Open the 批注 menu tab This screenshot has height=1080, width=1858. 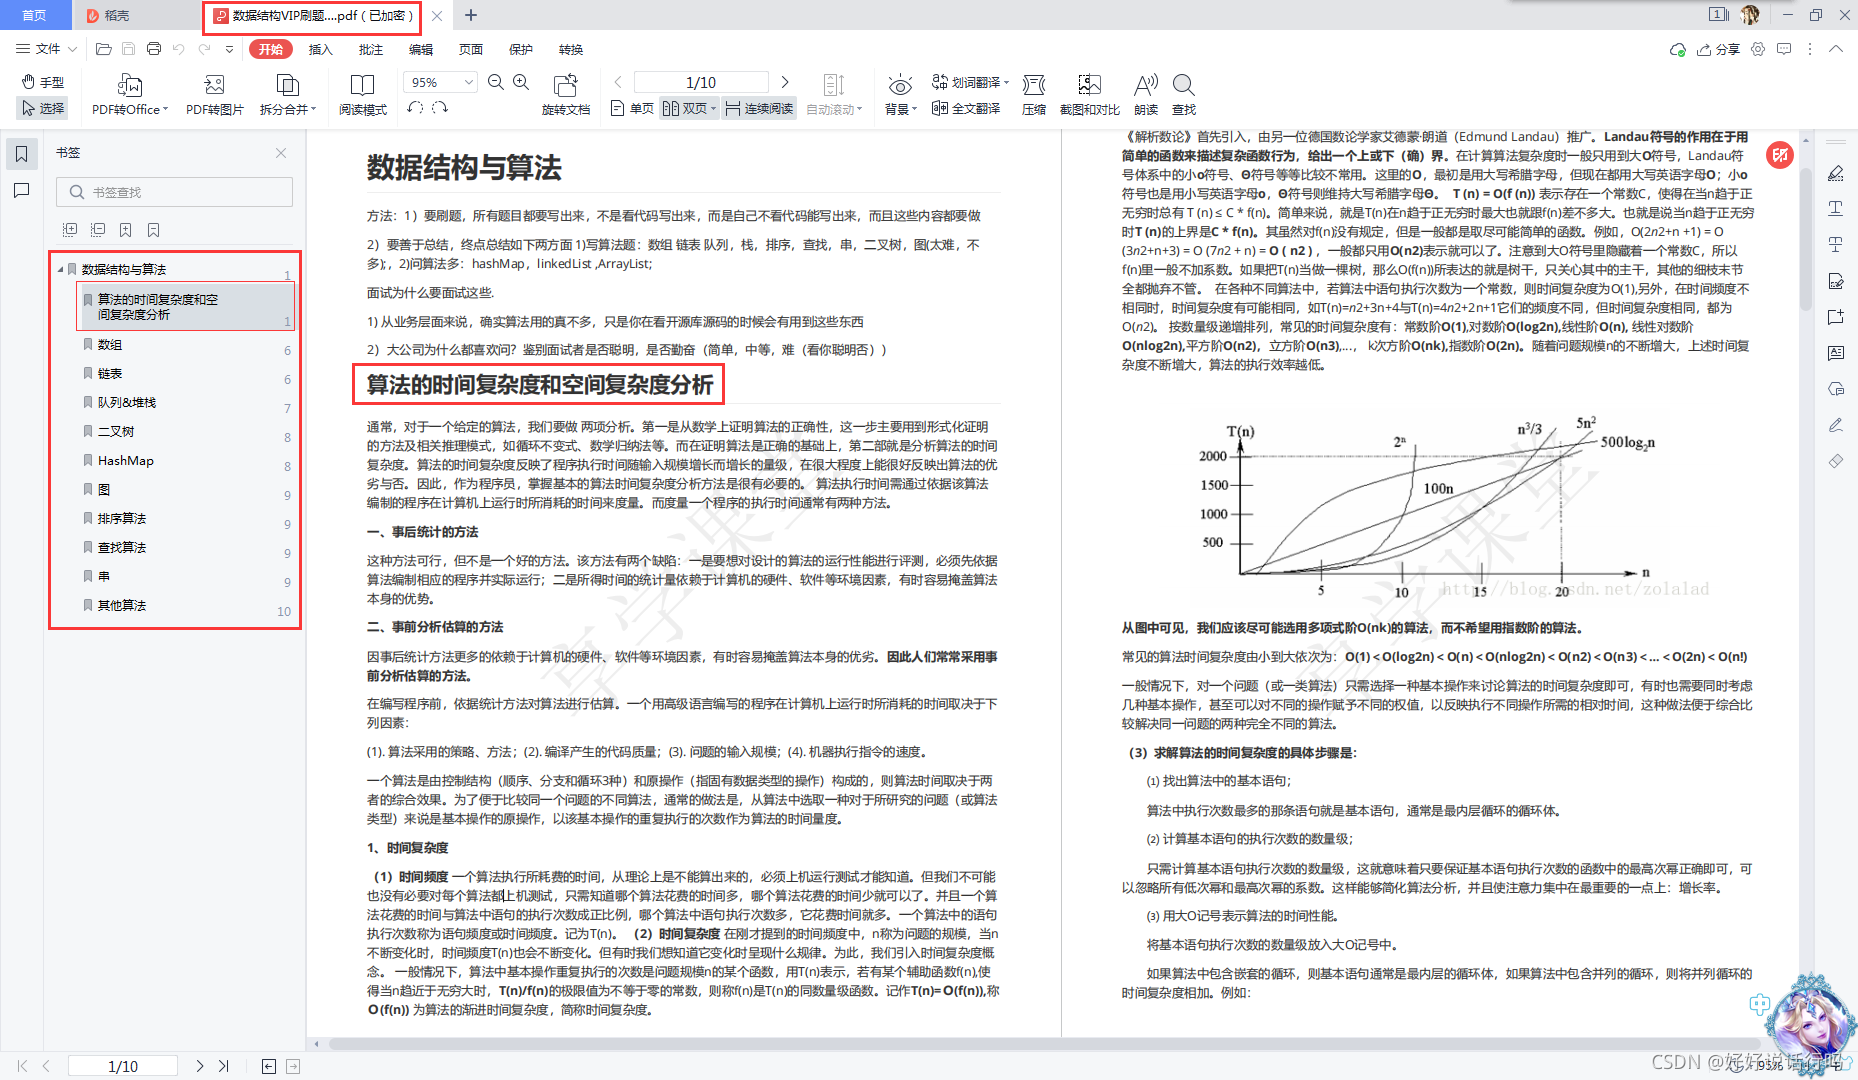pos(370,49)
